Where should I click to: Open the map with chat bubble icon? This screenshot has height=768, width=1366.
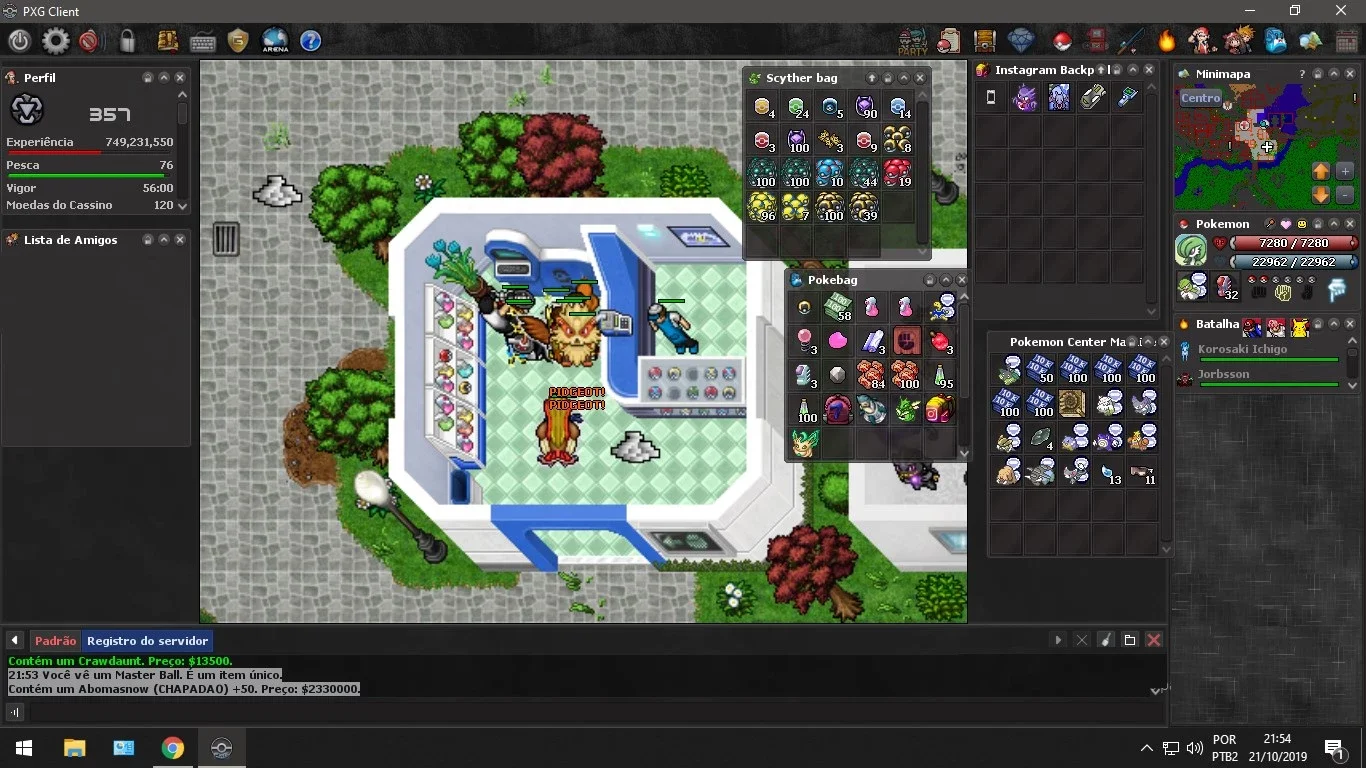pos(1310,41)
